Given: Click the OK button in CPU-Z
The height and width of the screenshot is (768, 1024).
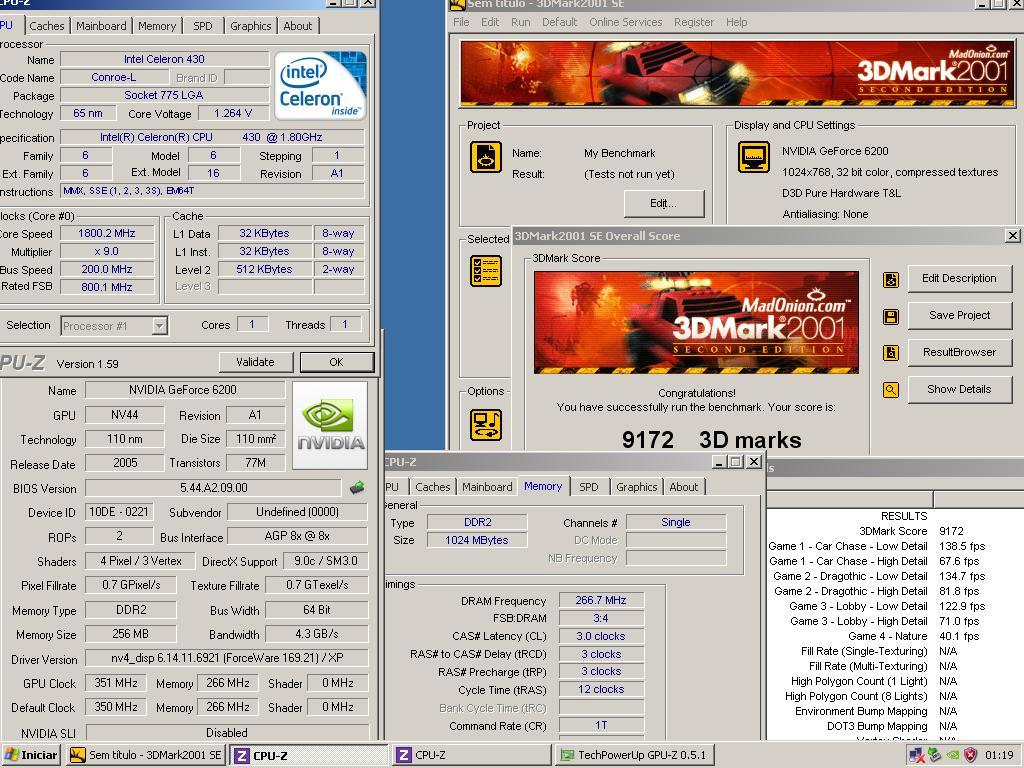Looking at the screenshot, I should (336, 362).
